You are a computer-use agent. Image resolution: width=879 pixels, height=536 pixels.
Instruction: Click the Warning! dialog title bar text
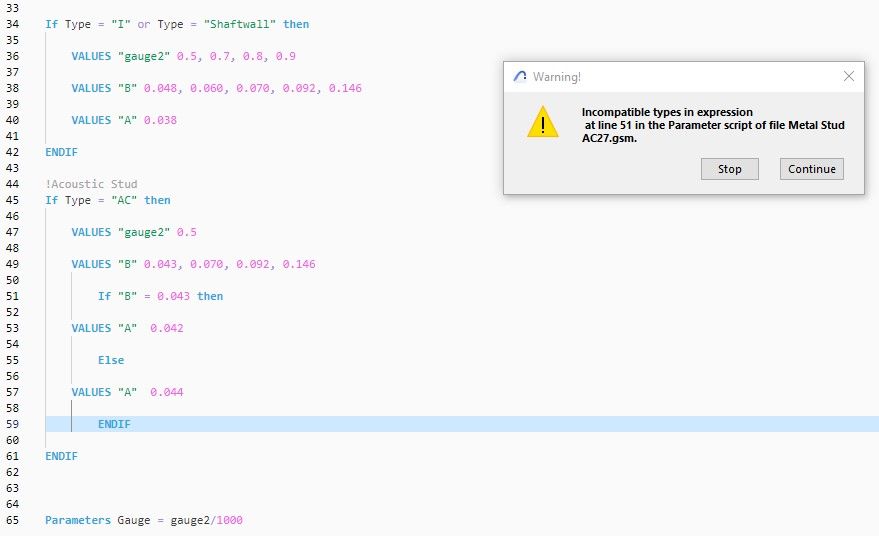[x=557, y=76]
